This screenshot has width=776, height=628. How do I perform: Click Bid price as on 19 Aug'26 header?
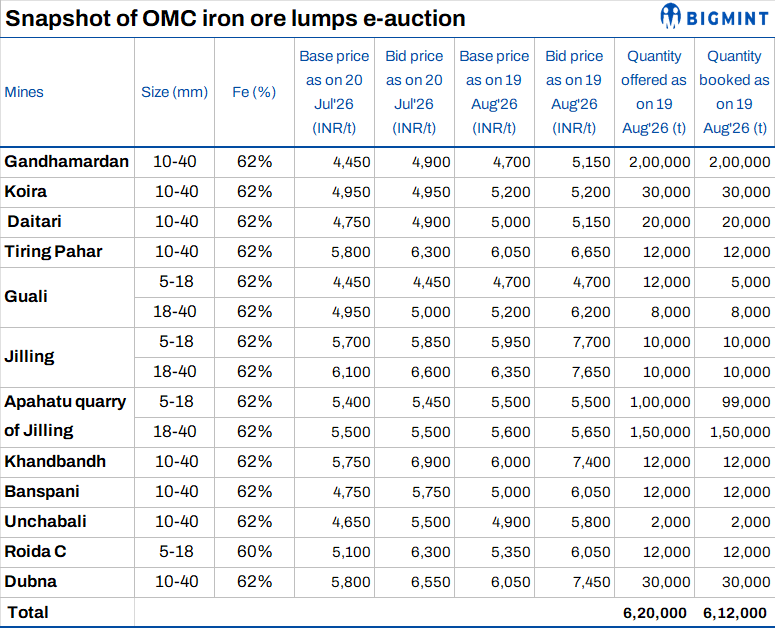click(574, 92)
